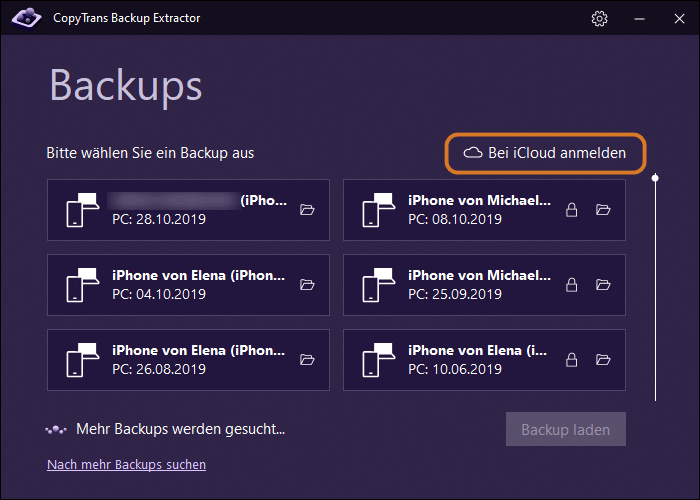Open settings via the gear icon
This screenshot has width=700, height=500.
point(599,18)
